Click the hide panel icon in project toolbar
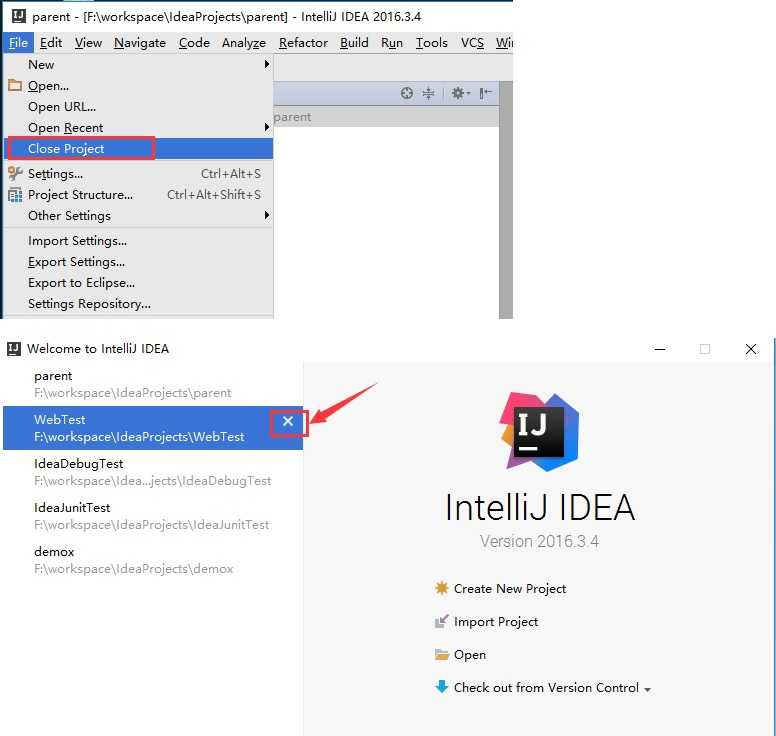The height and width of the screenshot is (736, 776). [485, 93]
